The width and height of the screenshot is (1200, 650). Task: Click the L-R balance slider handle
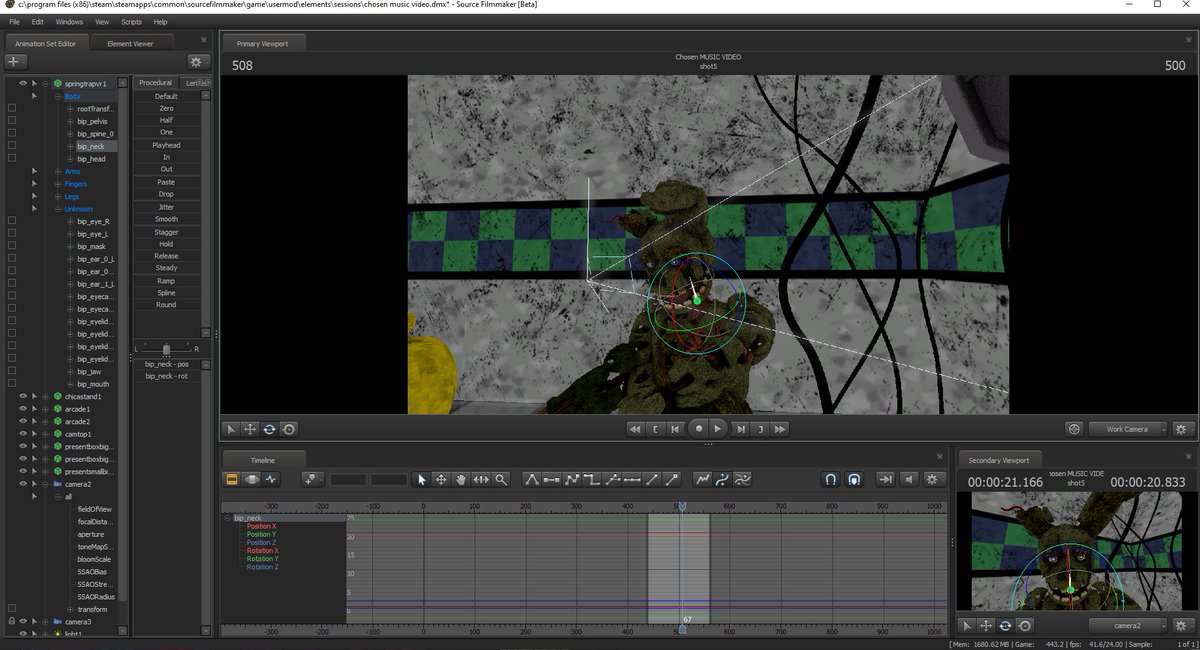point(166,348)
